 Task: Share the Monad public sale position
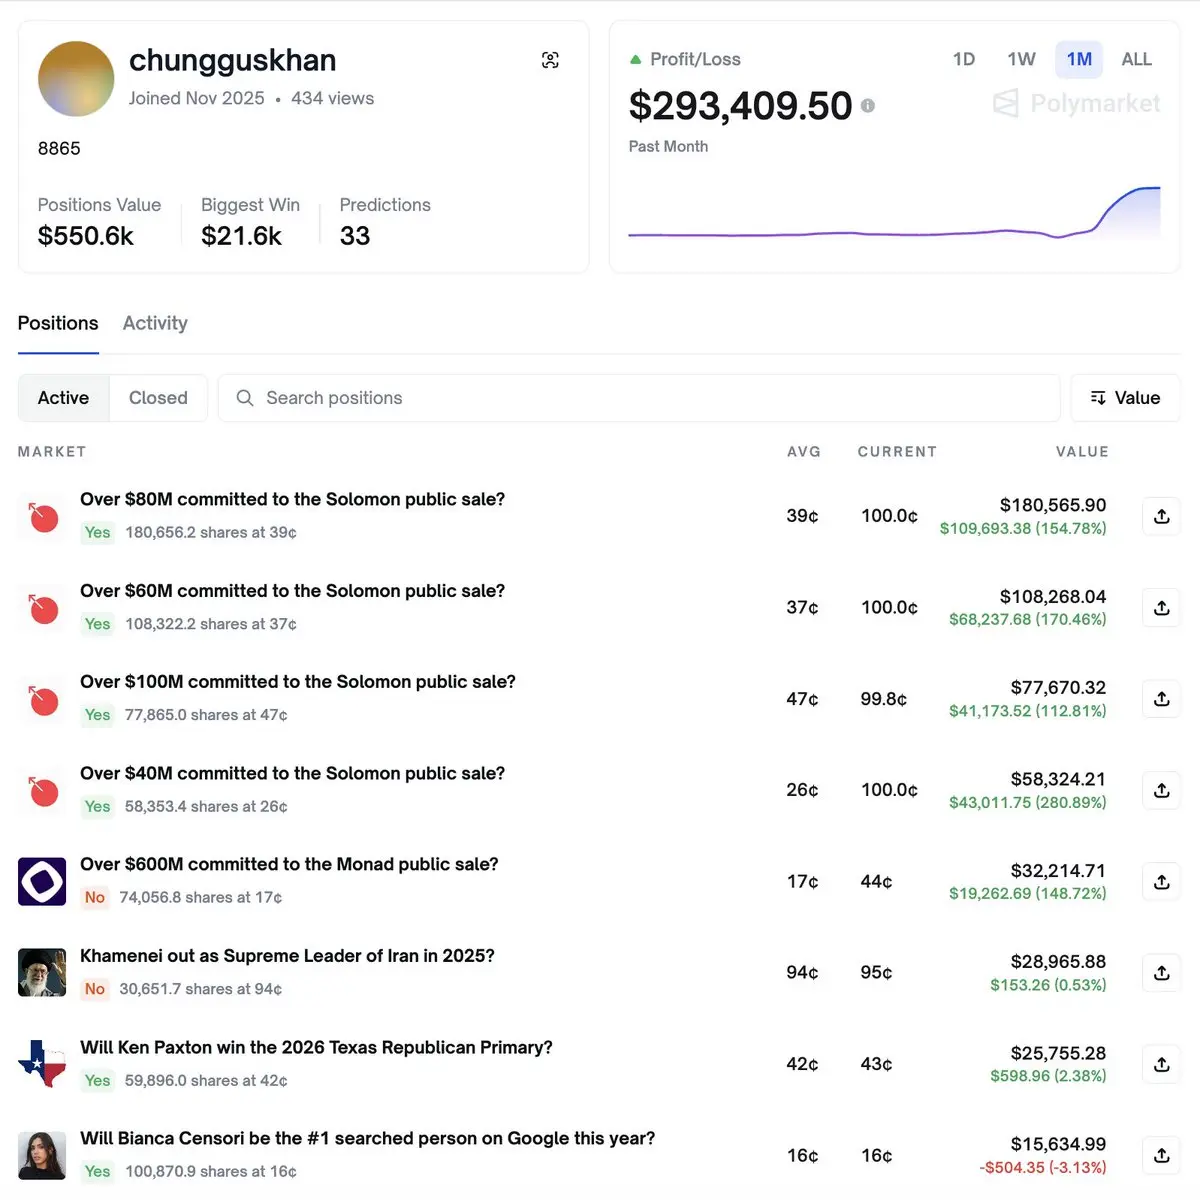(x=1161, y=882)
